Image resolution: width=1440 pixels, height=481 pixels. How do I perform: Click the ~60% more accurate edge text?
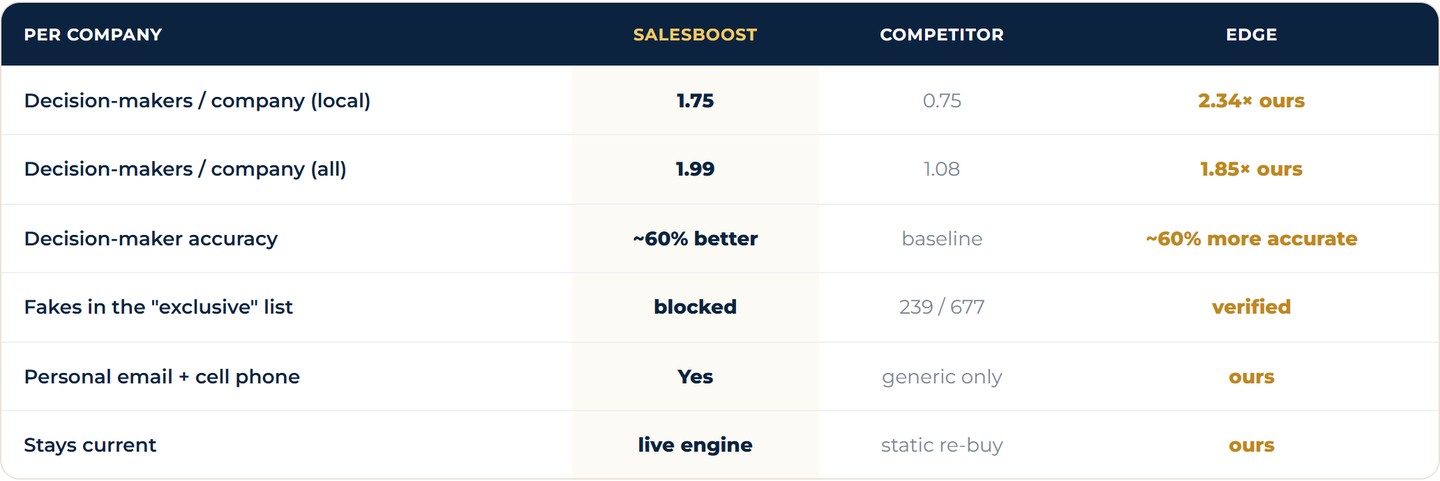(1251, 239)
